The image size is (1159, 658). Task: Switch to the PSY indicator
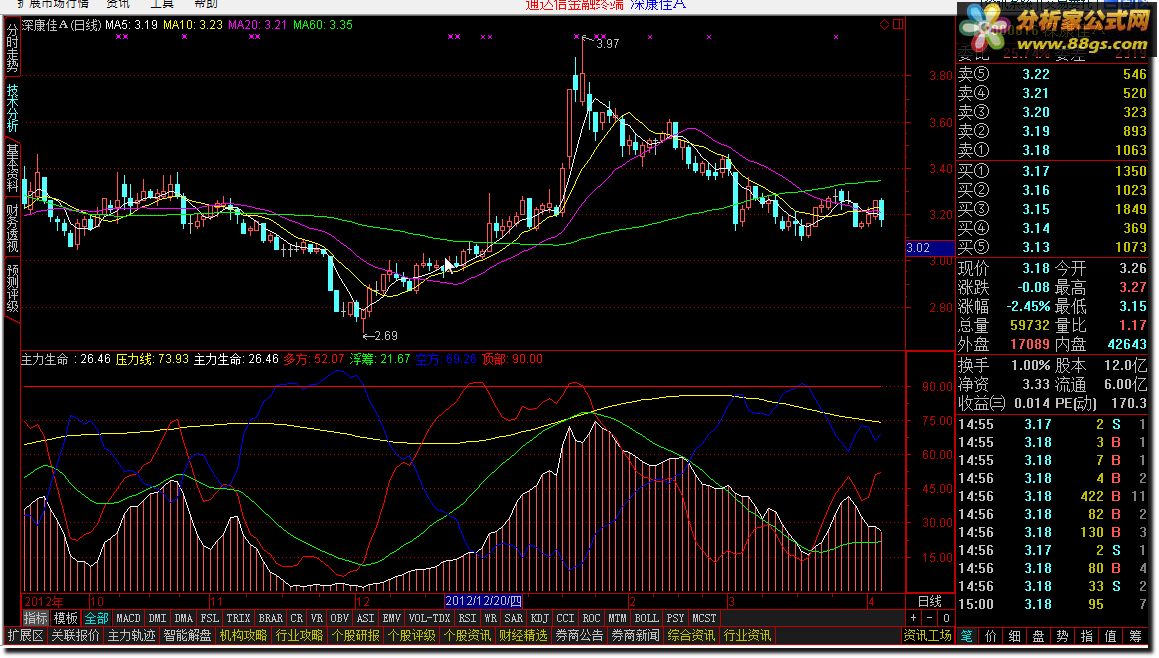tap(676, 618)
